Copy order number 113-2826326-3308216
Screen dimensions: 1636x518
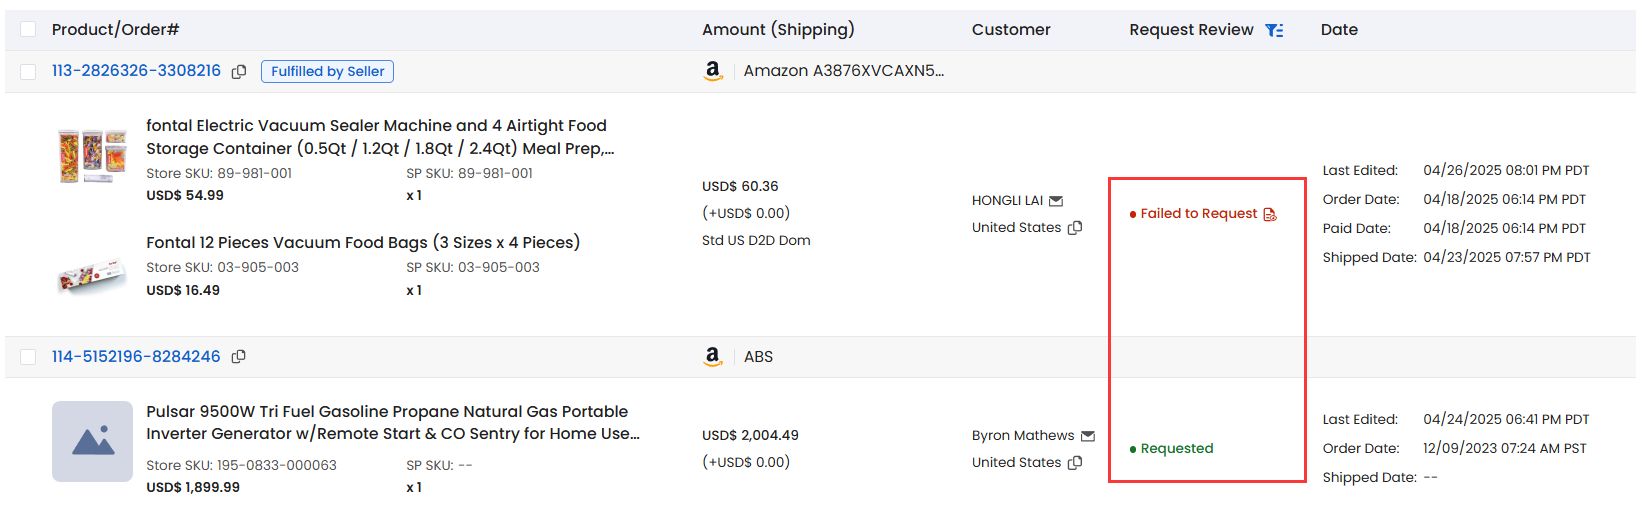[x=239, y=71]
